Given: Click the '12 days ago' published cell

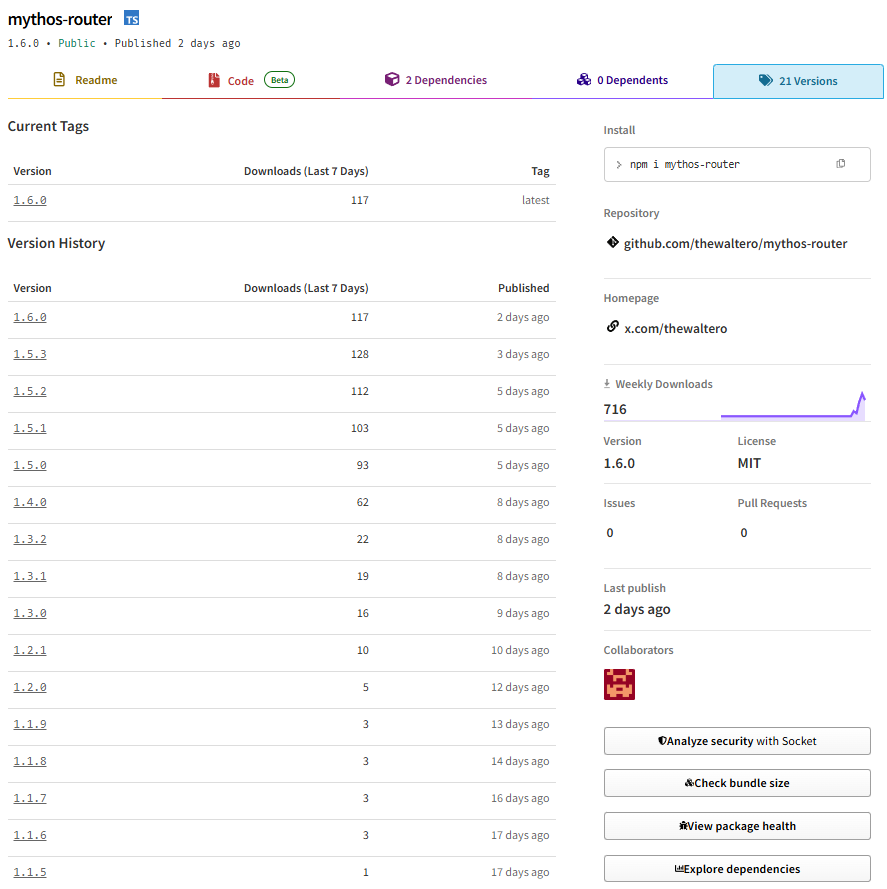Looking at the screenshot, I should (x=520, y=687).
